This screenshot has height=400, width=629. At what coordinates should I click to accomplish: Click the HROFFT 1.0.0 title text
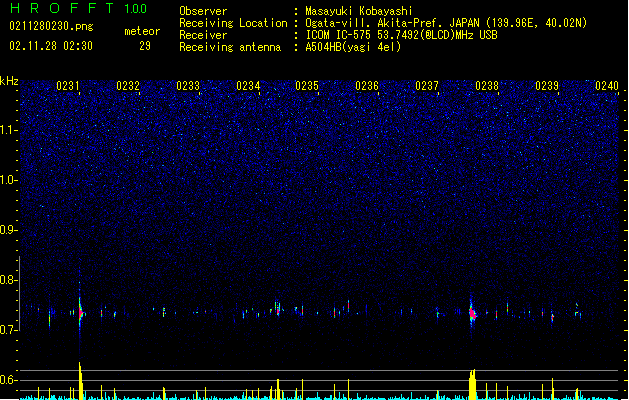pos(79,8)
